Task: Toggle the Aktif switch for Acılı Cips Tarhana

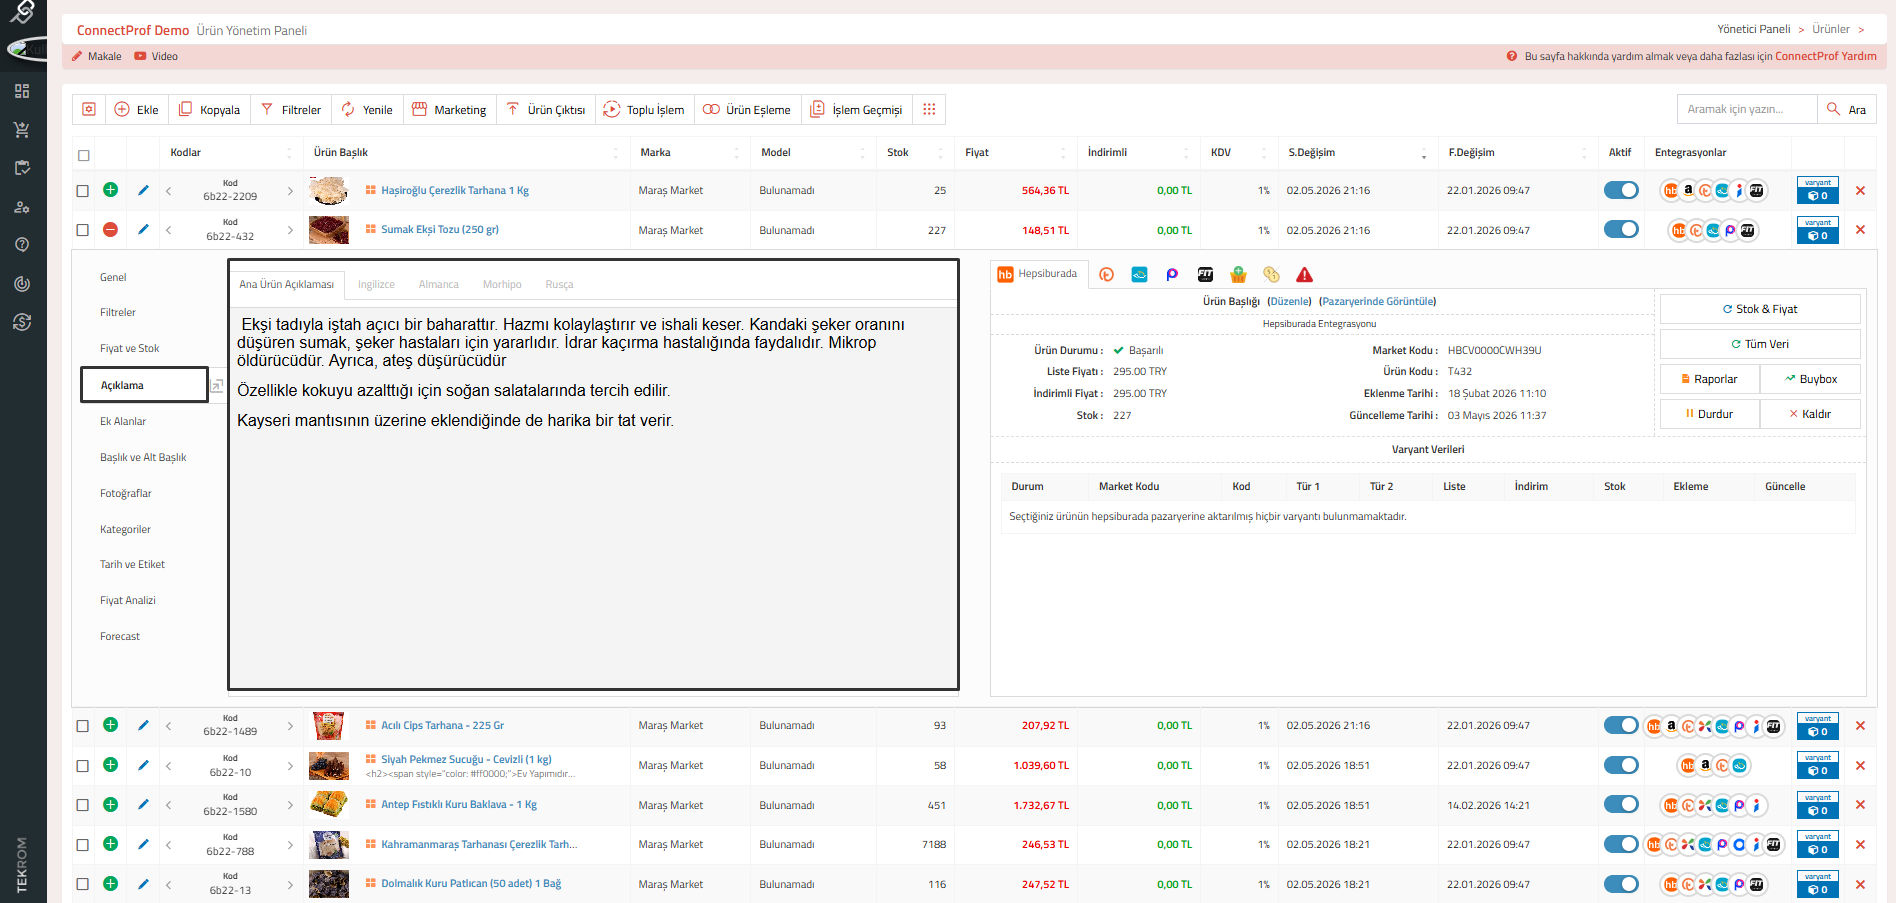Action: click(1621, 725)
